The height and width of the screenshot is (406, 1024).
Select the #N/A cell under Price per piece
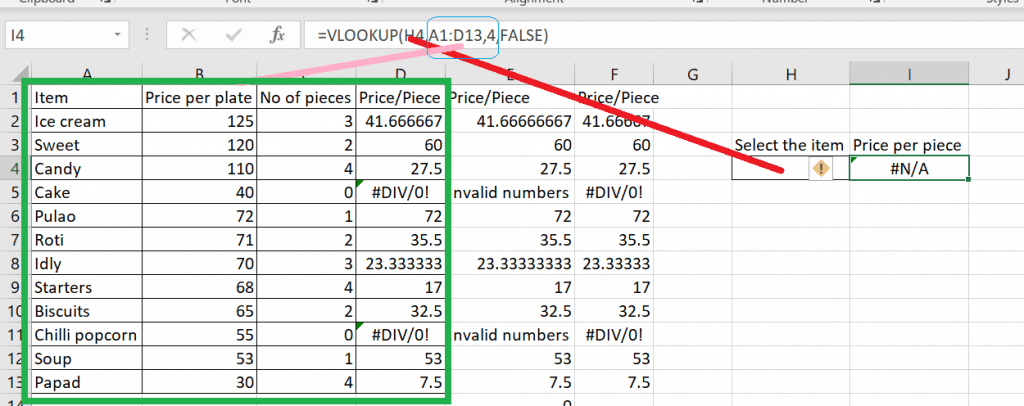(x=909, y=169)
